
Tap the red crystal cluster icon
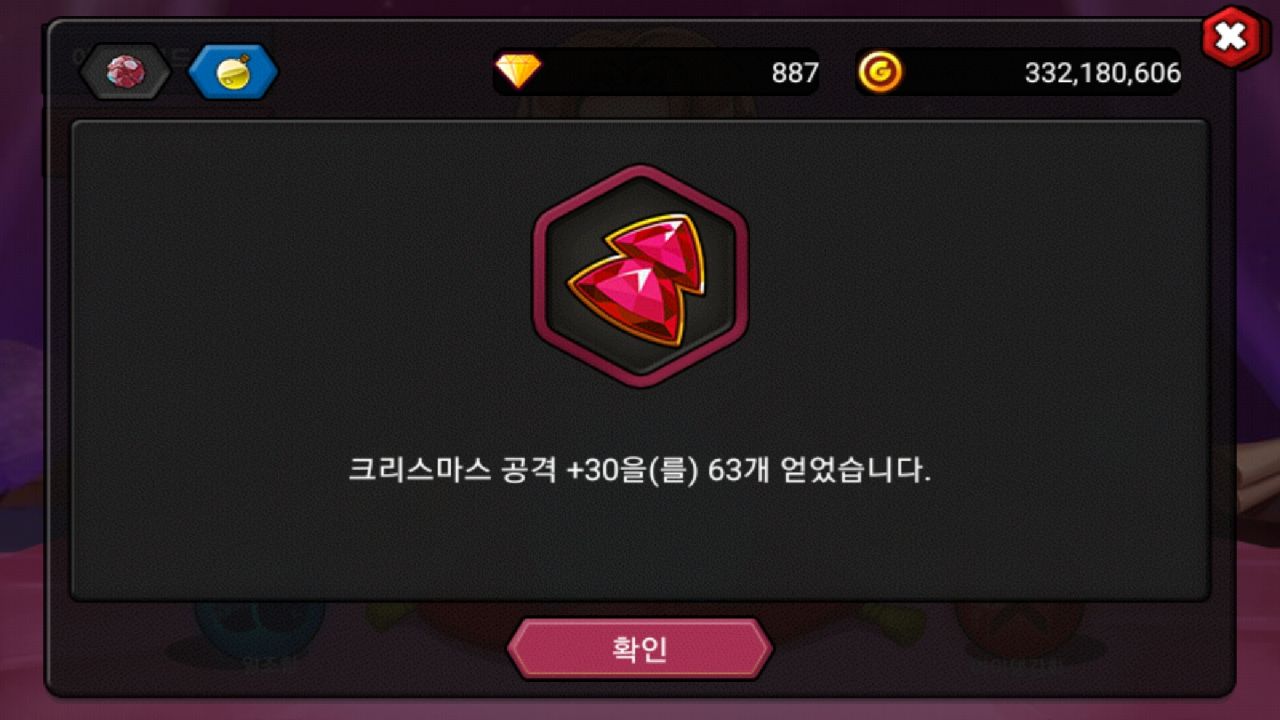tap(125, 72)
